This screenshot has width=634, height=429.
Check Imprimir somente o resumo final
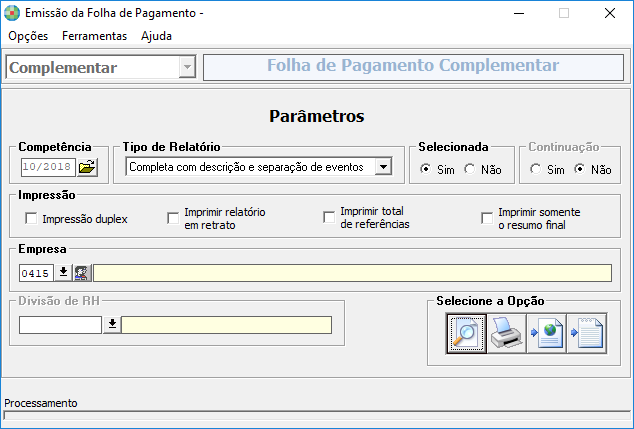click(x=487, y=218)
